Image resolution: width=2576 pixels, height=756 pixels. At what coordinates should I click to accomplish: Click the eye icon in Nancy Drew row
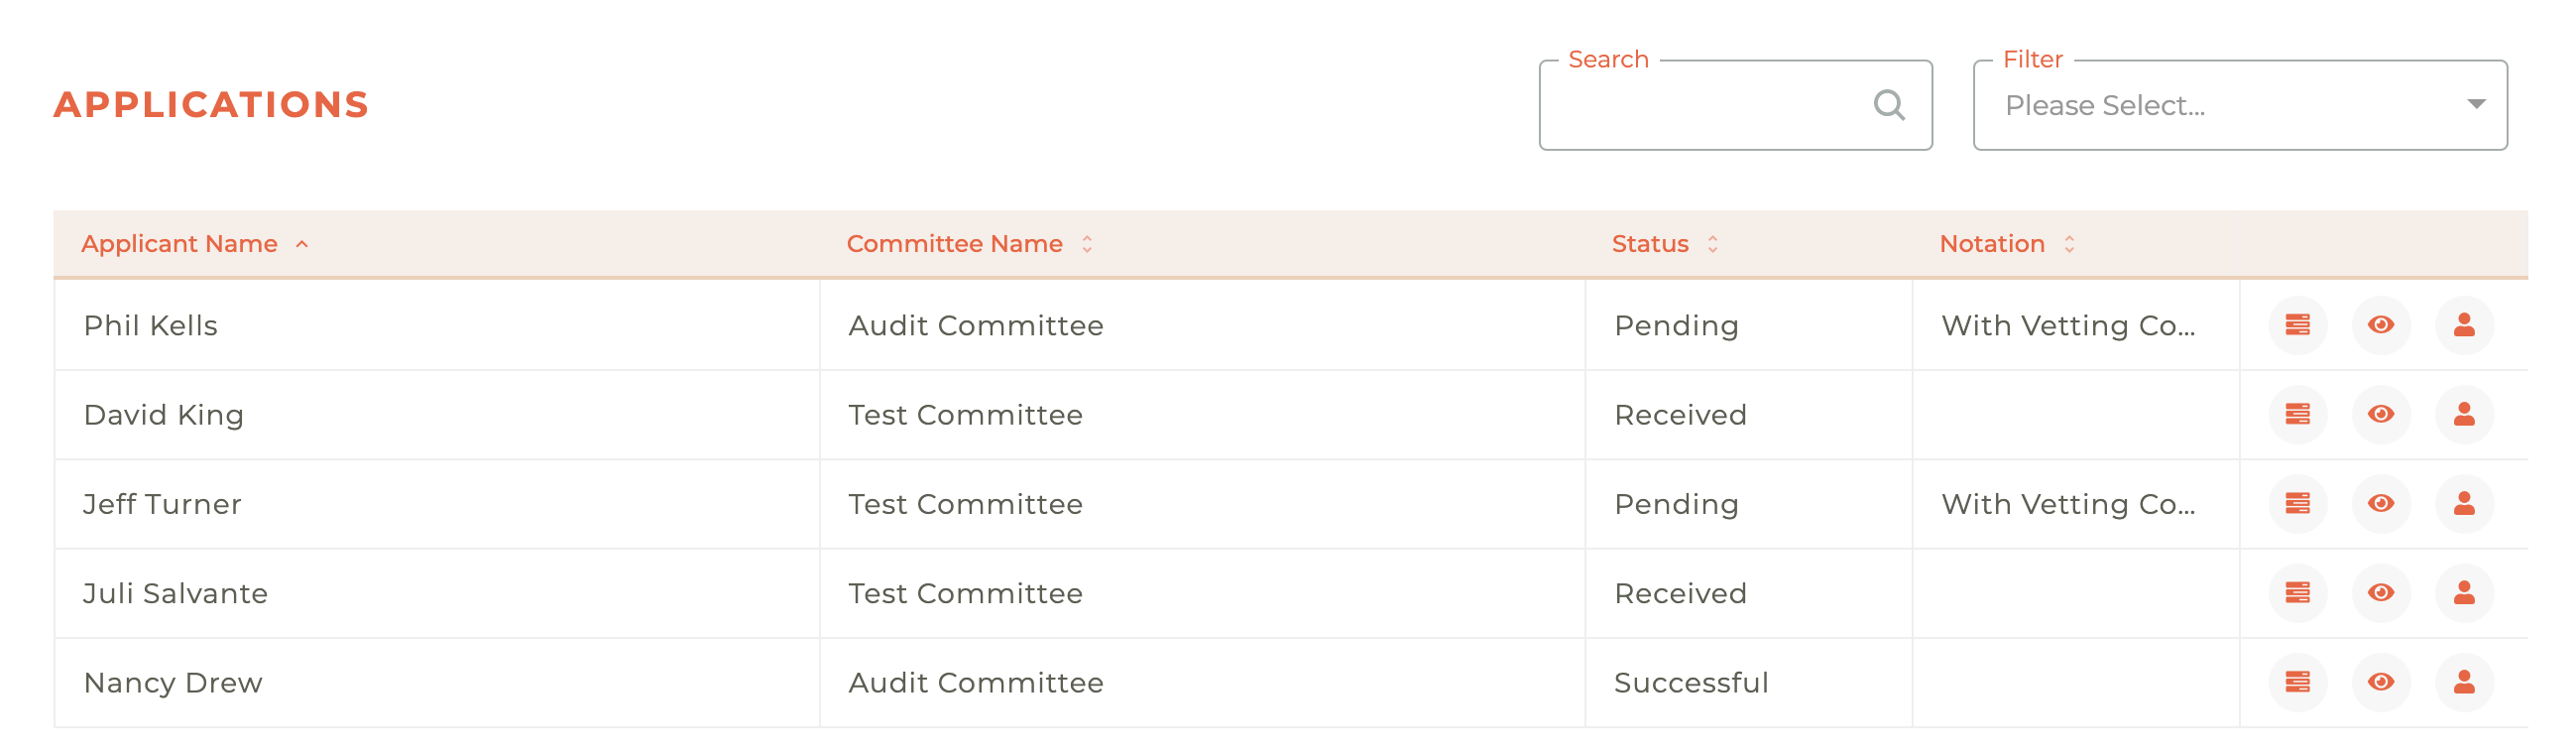coord(2381,682)
